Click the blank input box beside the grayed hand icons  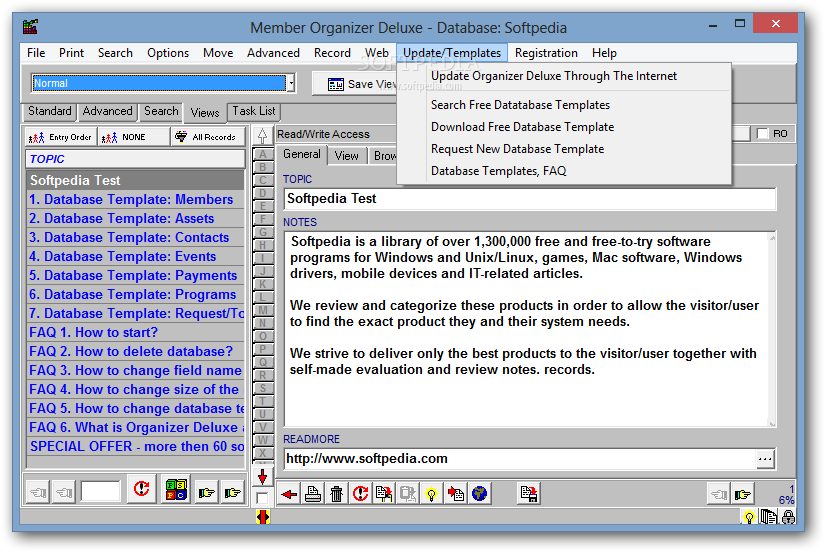(x=100, y=491)
